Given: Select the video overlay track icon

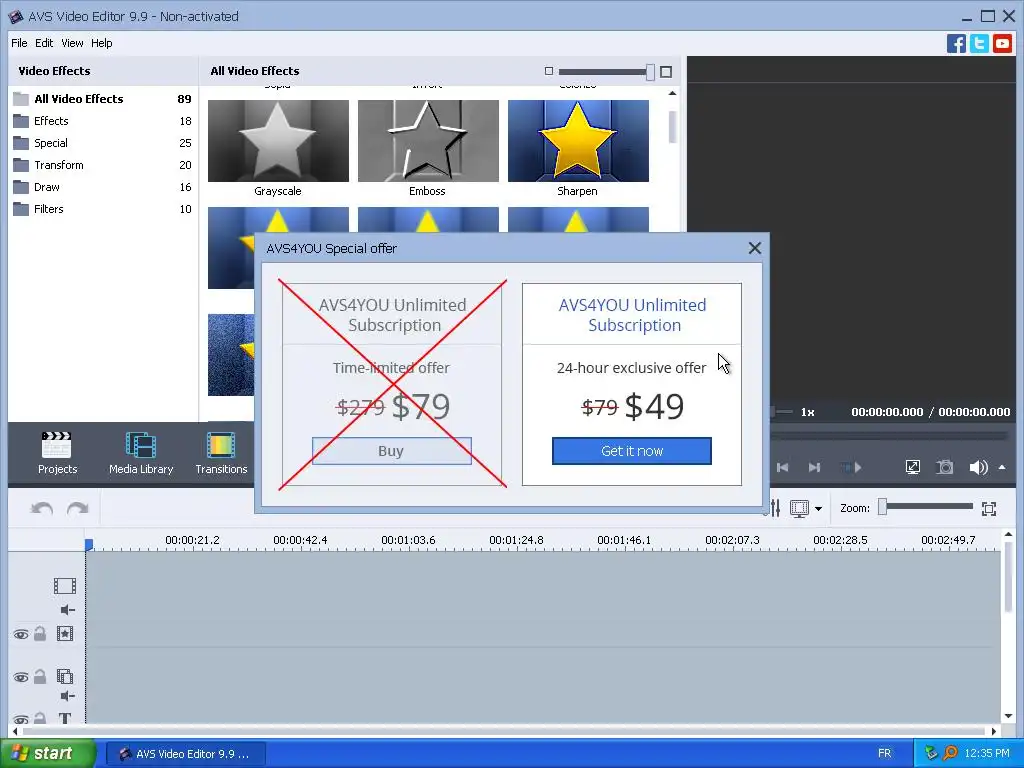Looking at the screenshot, I should [x=65, y=677].
